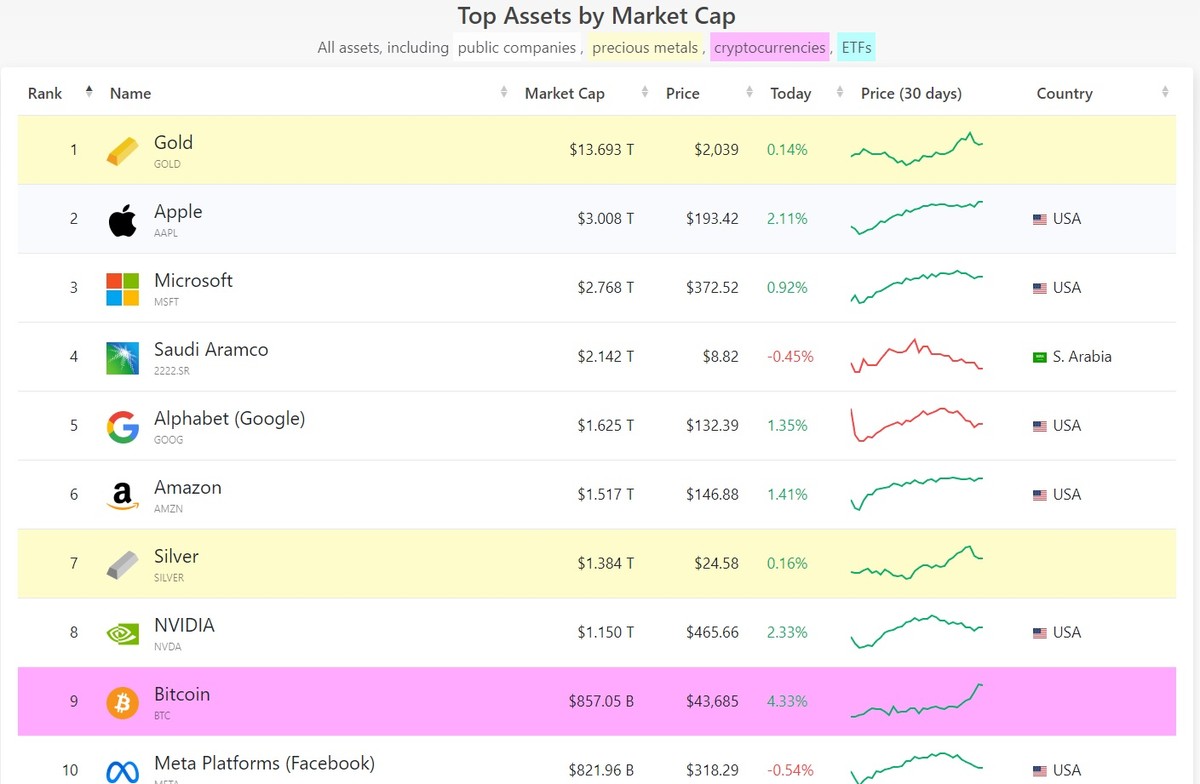Toggle the precious metals filter
The width and height of the screenshot is (1200, 784).
645,47
